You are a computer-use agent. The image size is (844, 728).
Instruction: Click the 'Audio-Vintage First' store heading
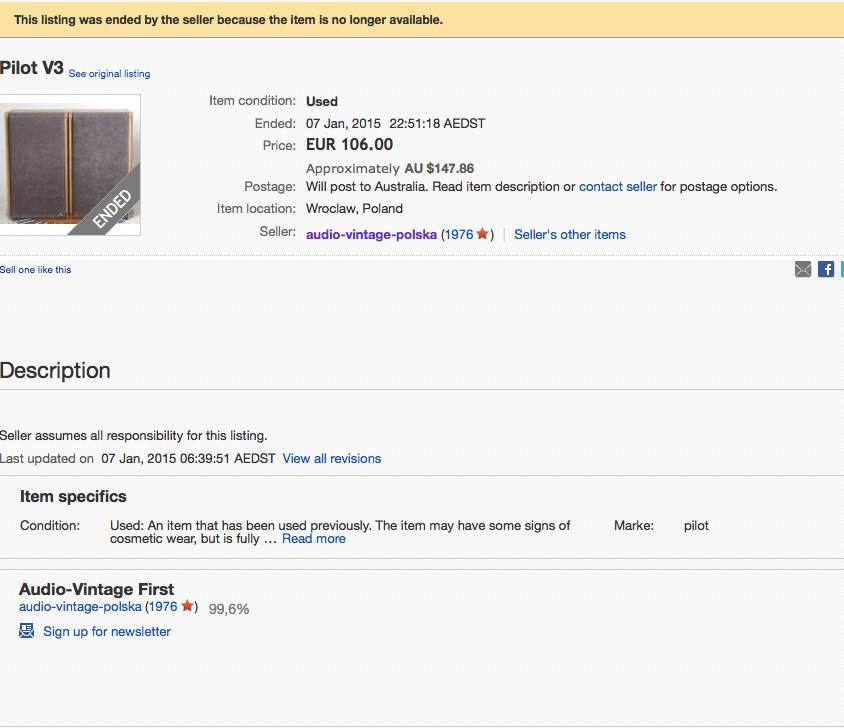(x=97, y=589)
